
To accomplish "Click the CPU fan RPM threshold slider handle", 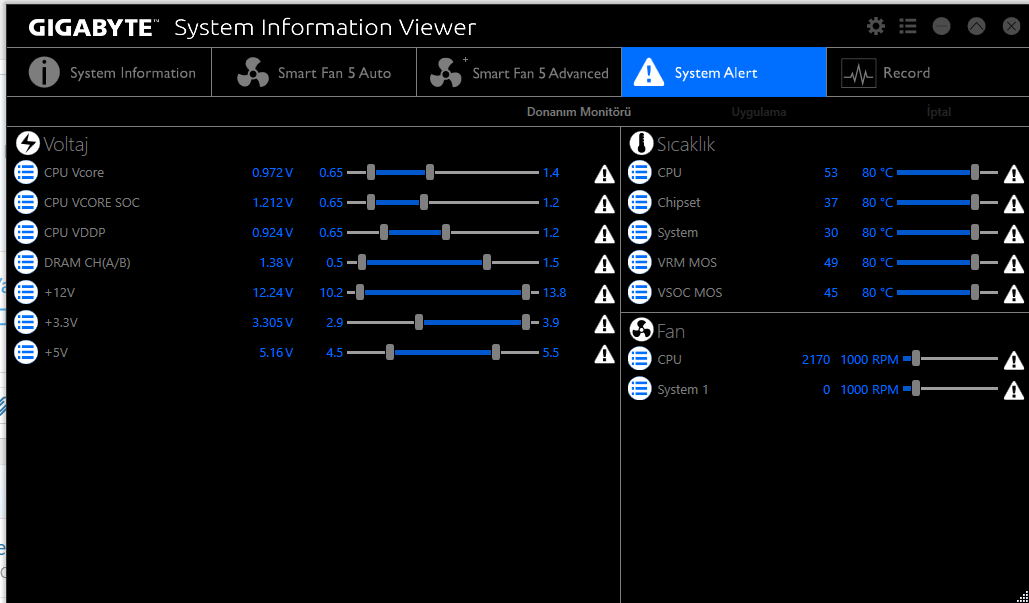I will pyautogui.click(x=915, y=359).
